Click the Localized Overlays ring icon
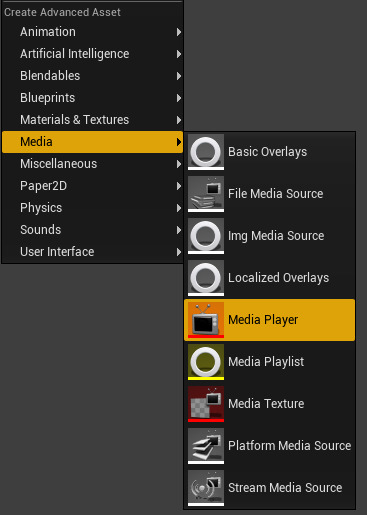Image resolution: width=367 pixels, height=515 pixels. (x=206, y=278)
